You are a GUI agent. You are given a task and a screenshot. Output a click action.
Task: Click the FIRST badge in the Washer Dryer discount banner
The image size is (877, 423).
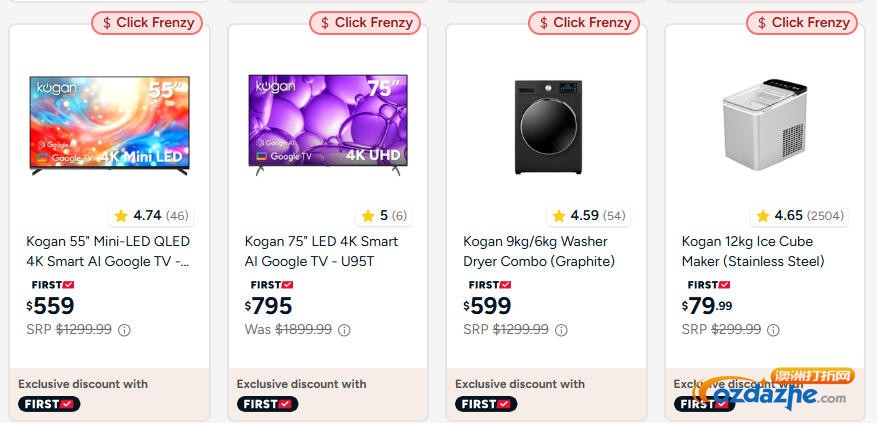[486, 404]
